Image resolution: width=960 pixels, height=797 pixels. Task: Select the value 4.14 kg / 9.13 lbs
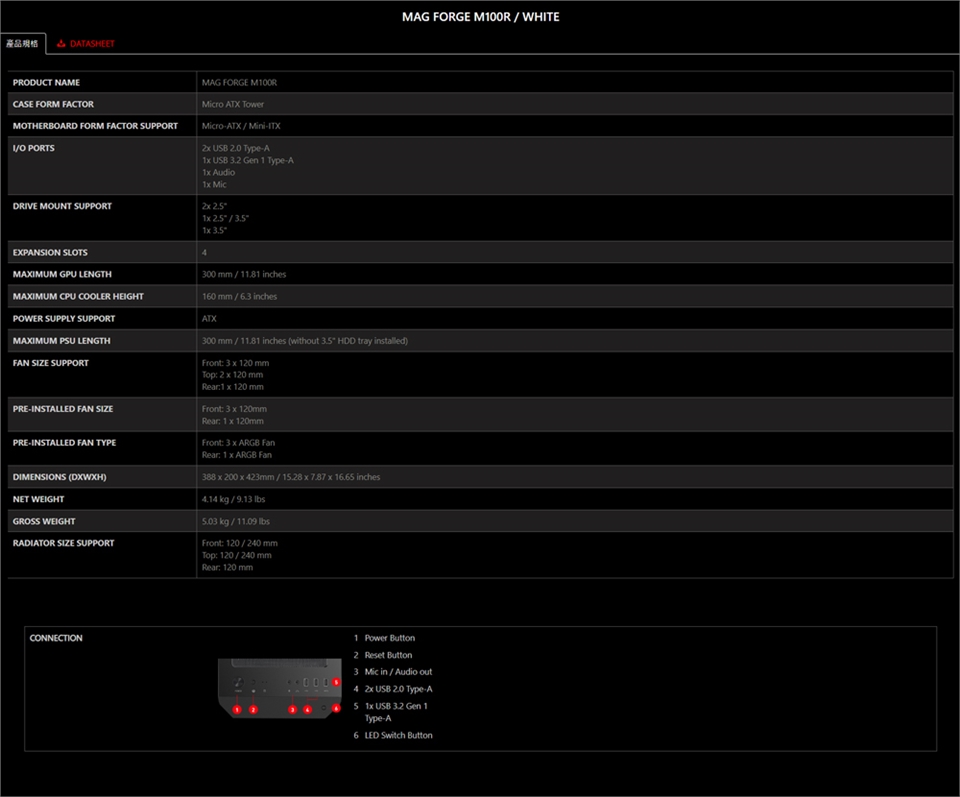(234, 500)
